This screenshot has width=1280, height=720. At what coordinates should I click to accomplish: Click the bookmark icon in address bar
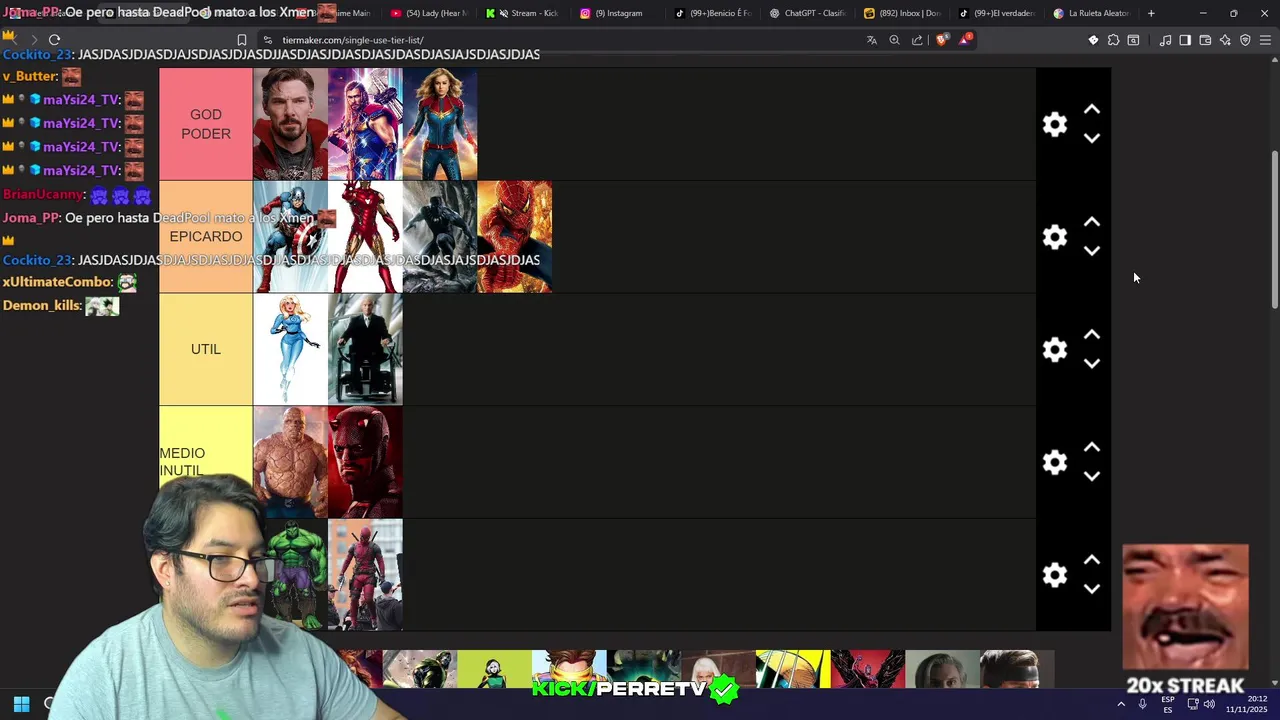241,40
